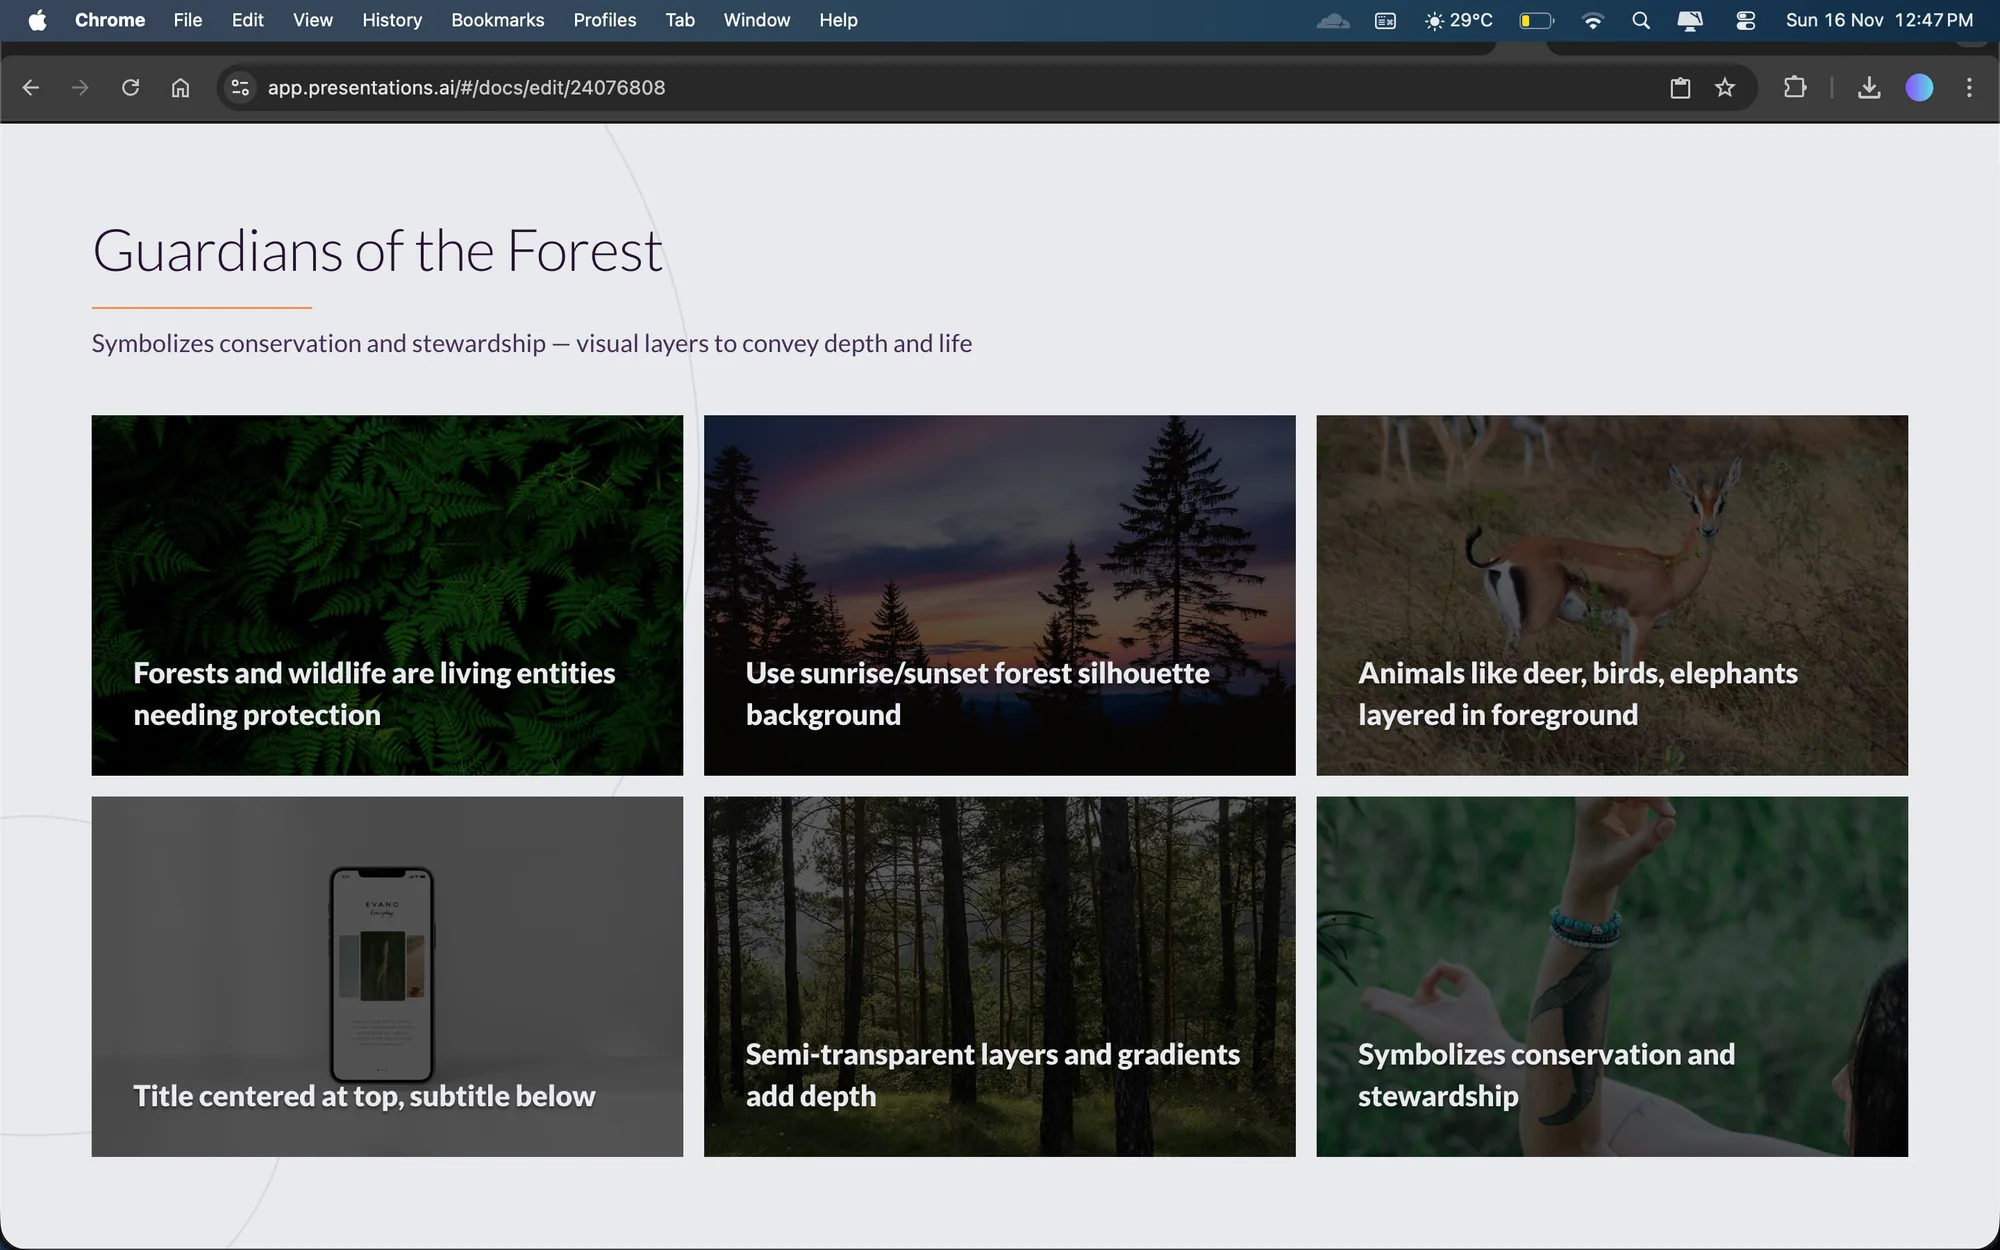Screen dimensions: 2000x1250
Task: Reload the current page
Action: coord(130,88)
